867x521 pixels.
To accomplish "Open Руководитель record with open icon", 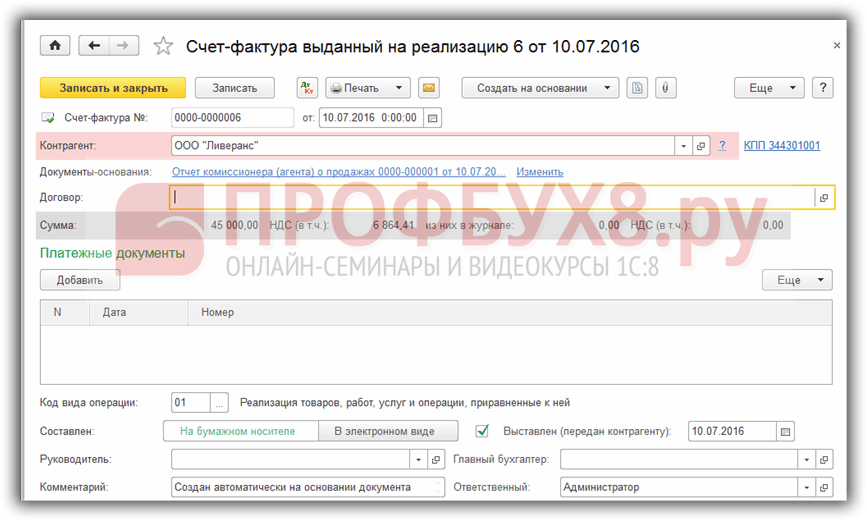I will pos(436,460).
